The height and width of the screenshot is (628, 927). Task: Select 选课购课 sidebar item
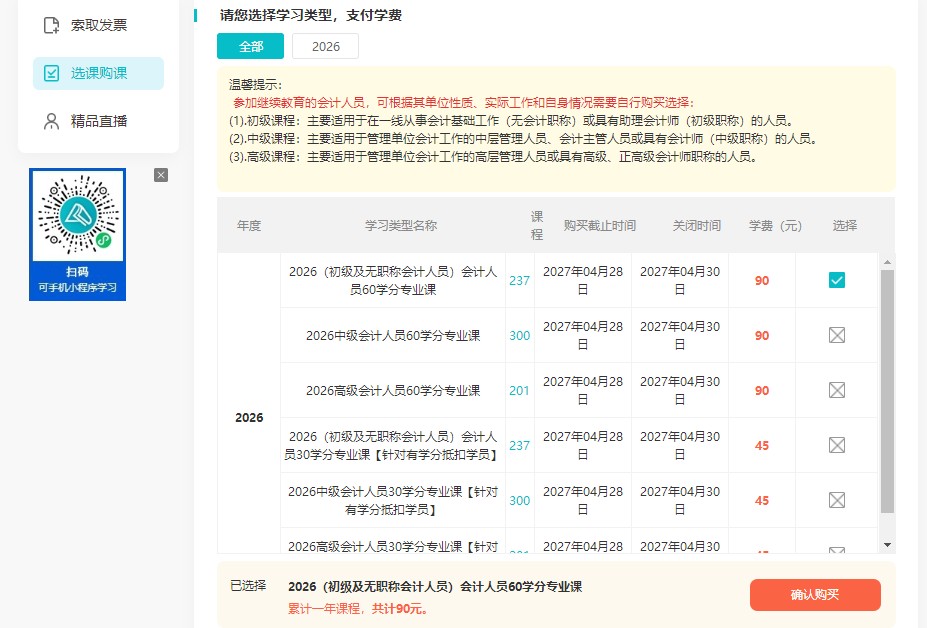click(x=98, y=73)
